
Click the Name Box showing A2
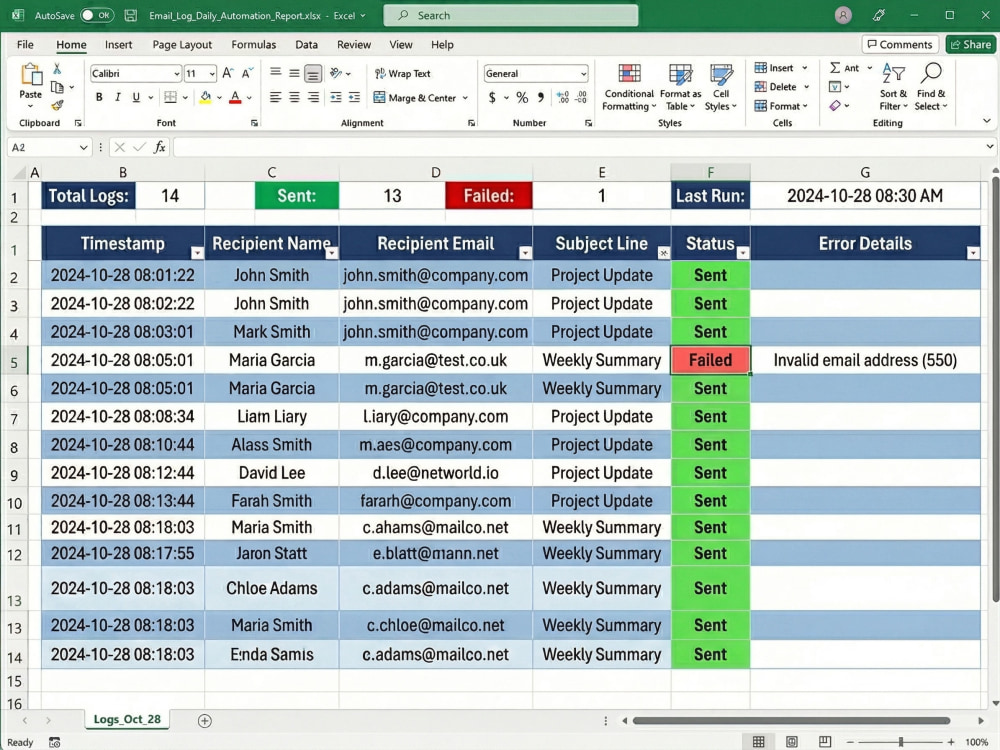[49, 147]
